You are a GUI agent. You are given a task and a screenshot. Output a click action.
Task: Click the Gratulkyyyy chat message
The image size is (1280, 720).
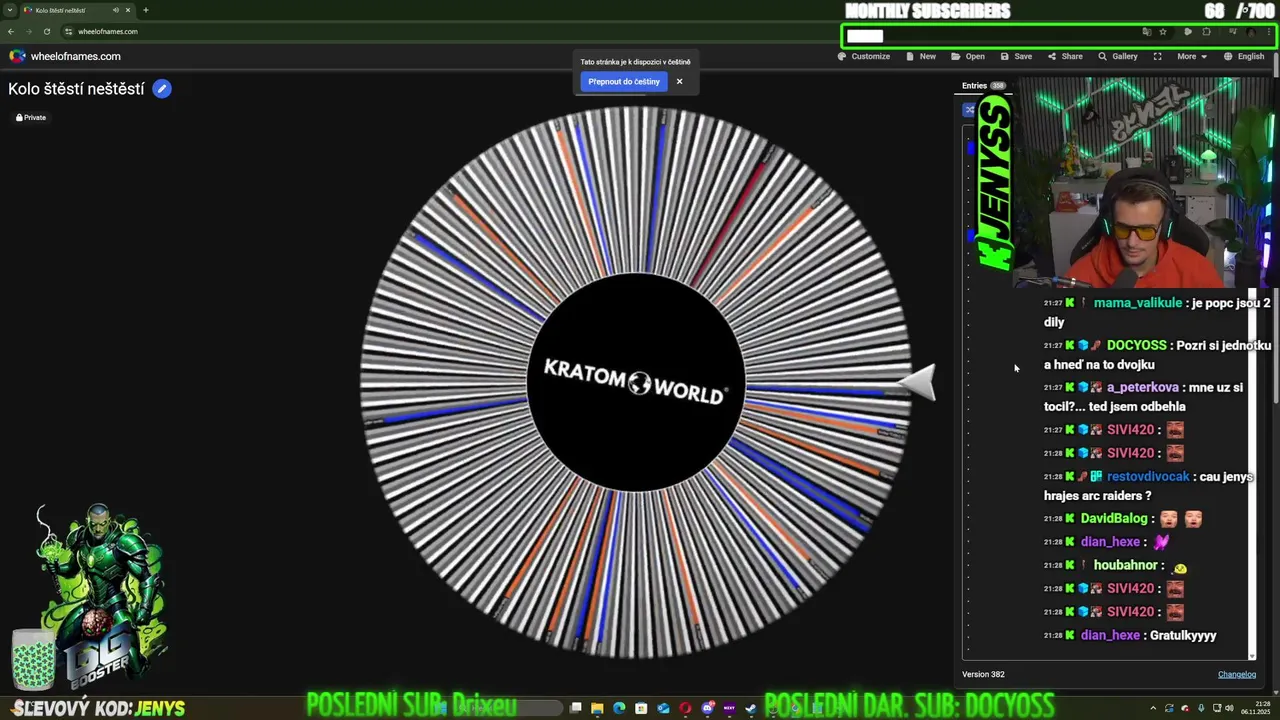pyautogui.click(x=1183, y=635)
